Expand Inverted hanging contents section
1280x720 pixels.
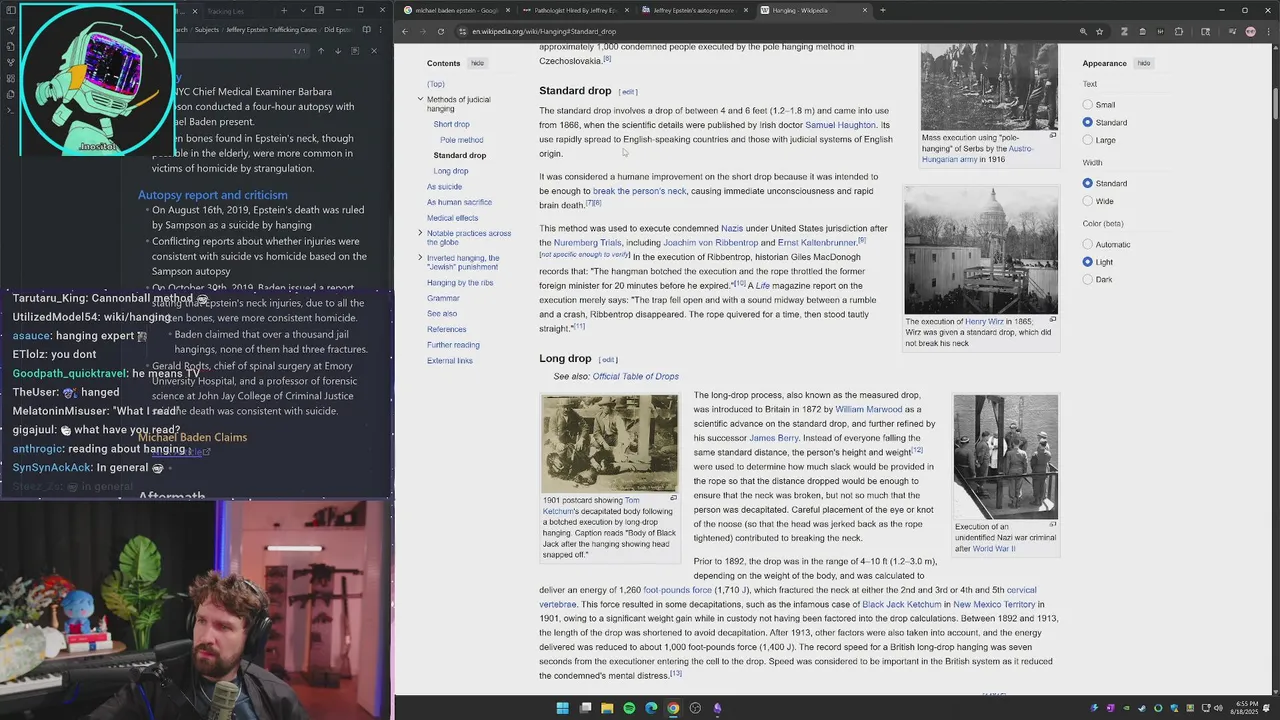tap(420, 258)
